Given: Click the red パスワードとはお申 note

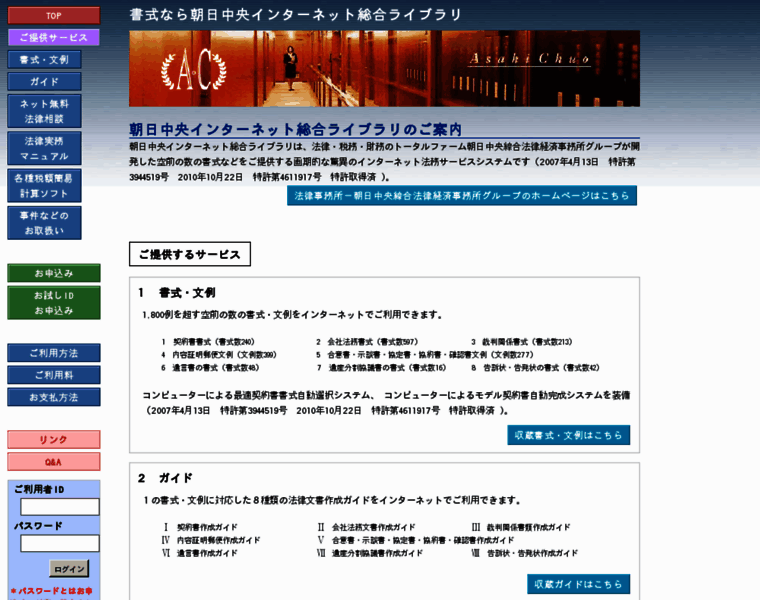Looking at the screenshot, I should [x=52, y=591].
